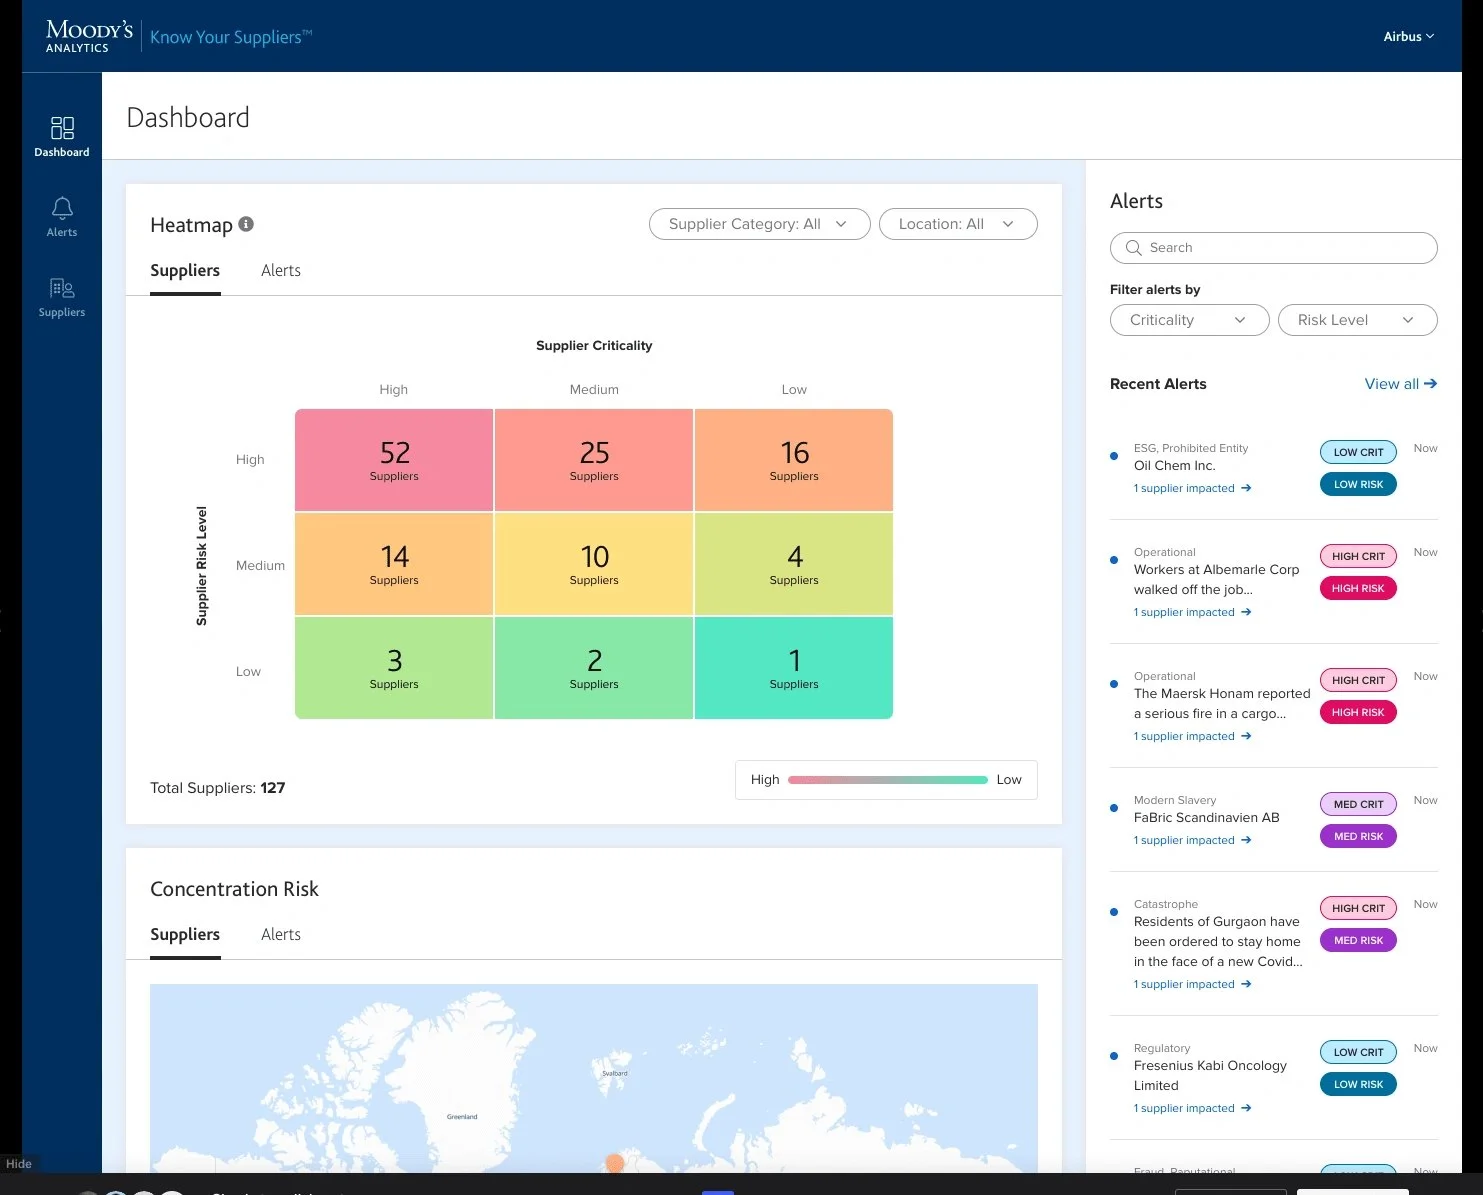
Task: Open the Dashboard sidebar icon
Action: pos(62,128)
